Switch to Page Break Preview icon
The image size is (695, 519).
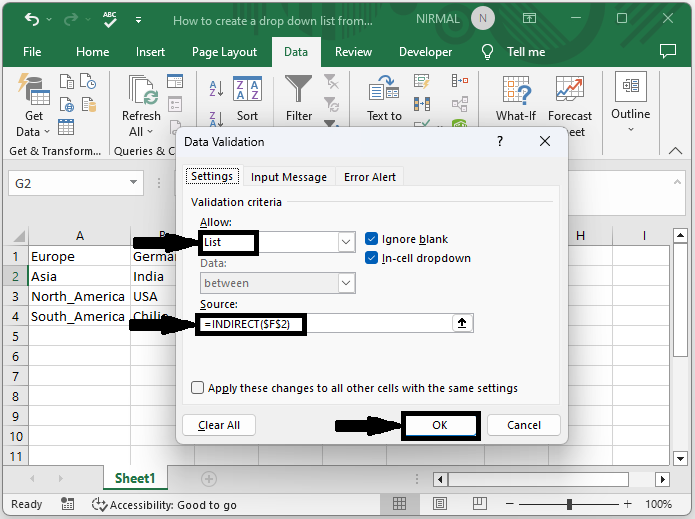pos(480,503)
